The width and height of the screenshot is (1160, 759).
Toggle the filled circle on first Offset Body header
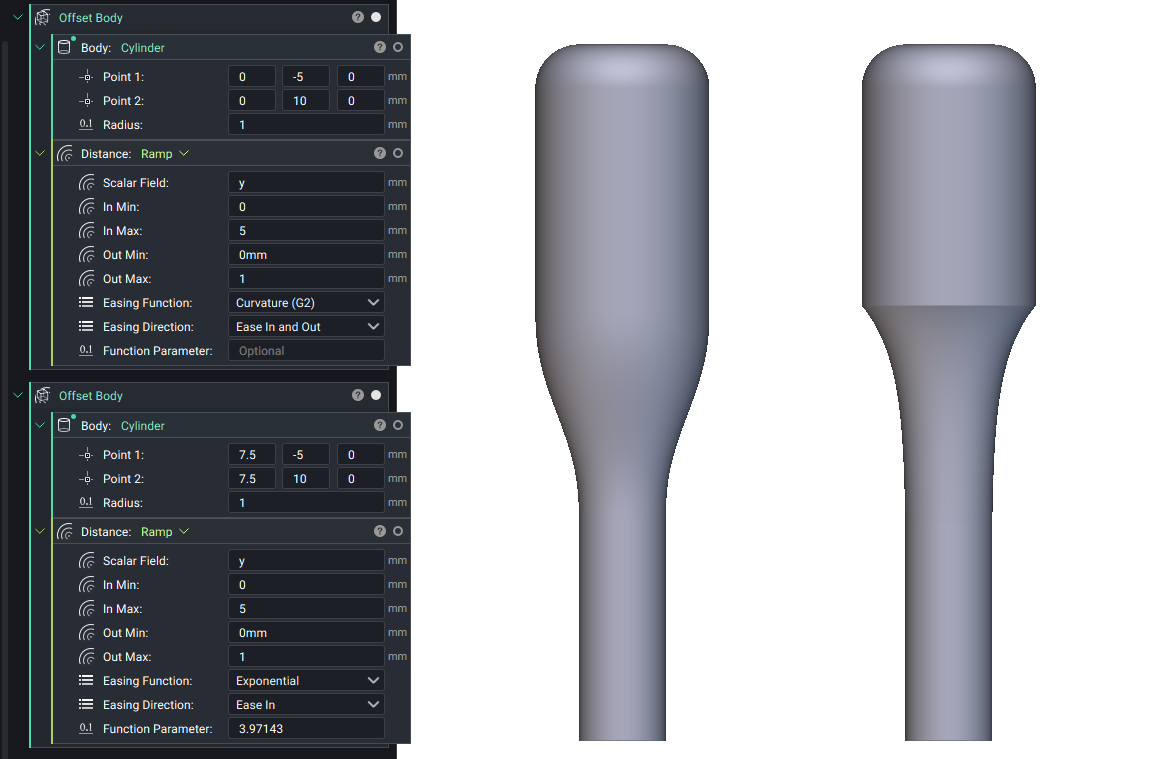point(376,17)
